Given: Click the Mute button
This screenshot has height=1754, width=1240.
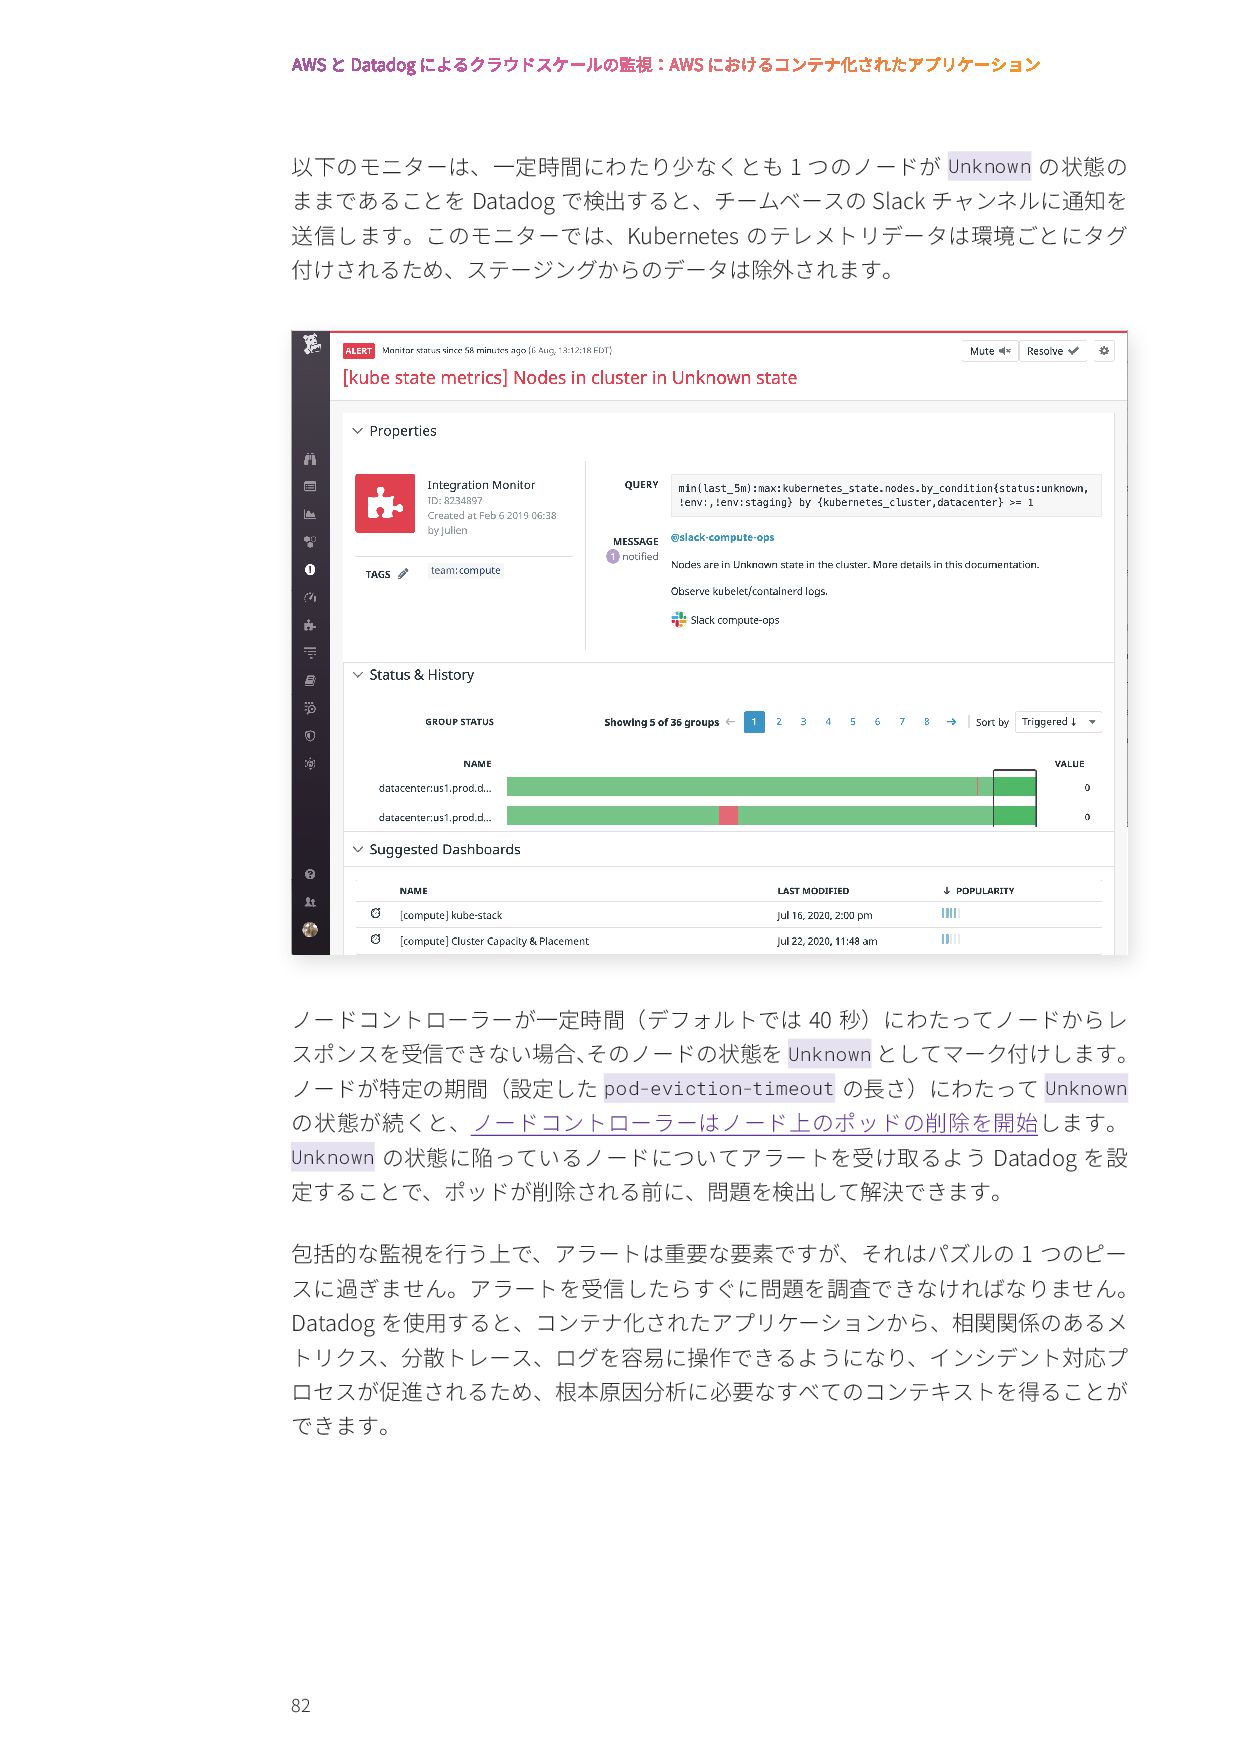Looking at the screenshot, I should 990,351.
